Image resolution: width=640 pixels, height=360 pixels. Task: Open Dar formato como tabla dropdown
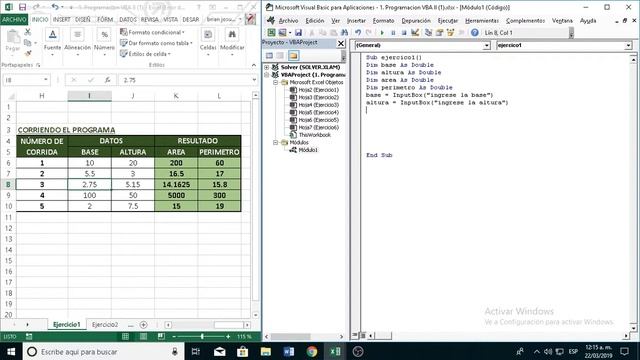pos(156,43)
